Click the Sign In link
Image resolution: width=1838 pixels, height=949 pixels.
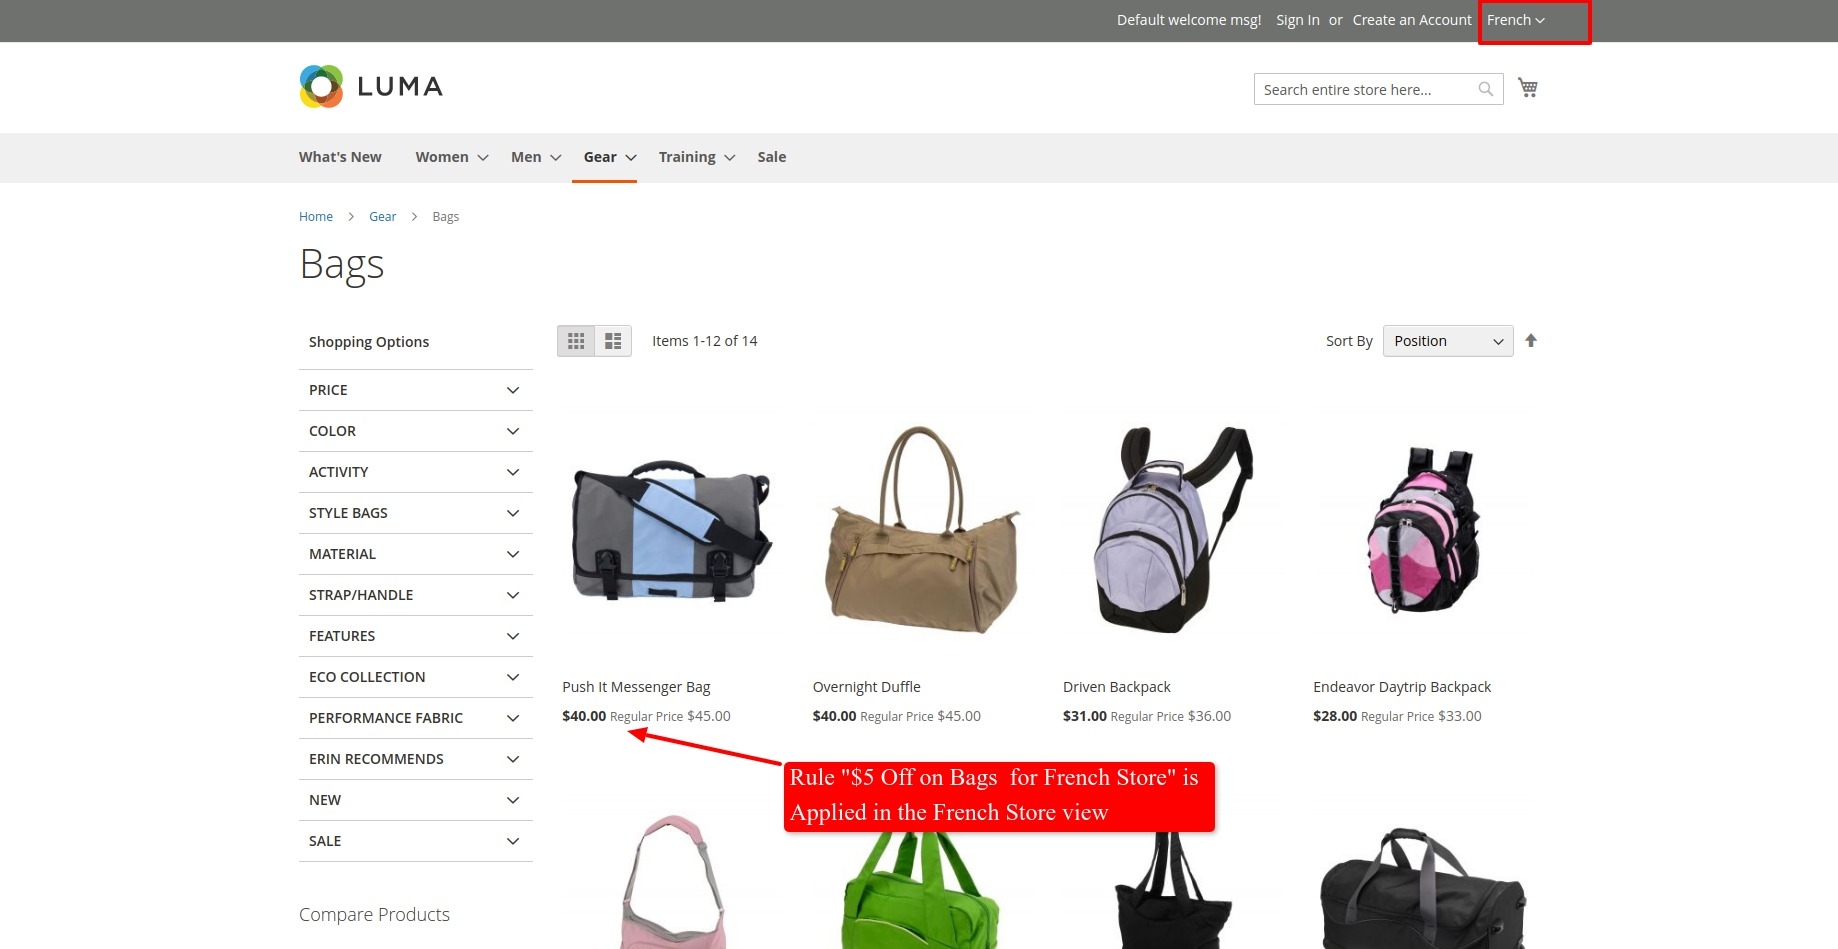1297,20
